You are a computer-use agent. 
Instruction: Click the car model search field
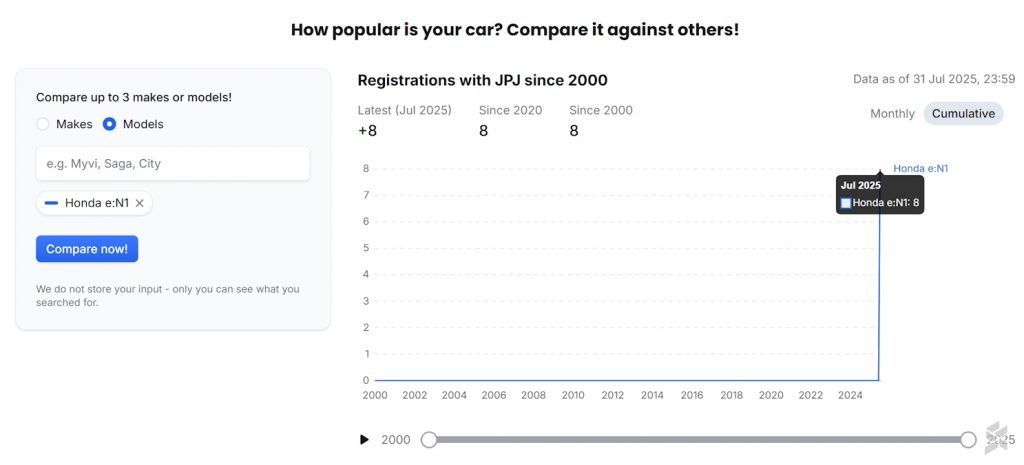[x=173, y=163]
